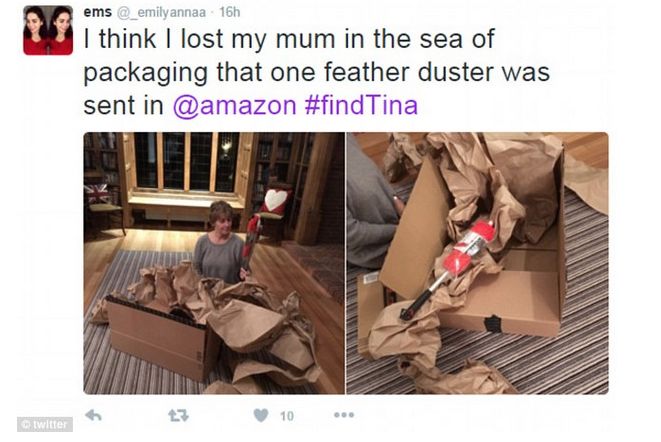Click the reply arrow icon

click(93, 415)
